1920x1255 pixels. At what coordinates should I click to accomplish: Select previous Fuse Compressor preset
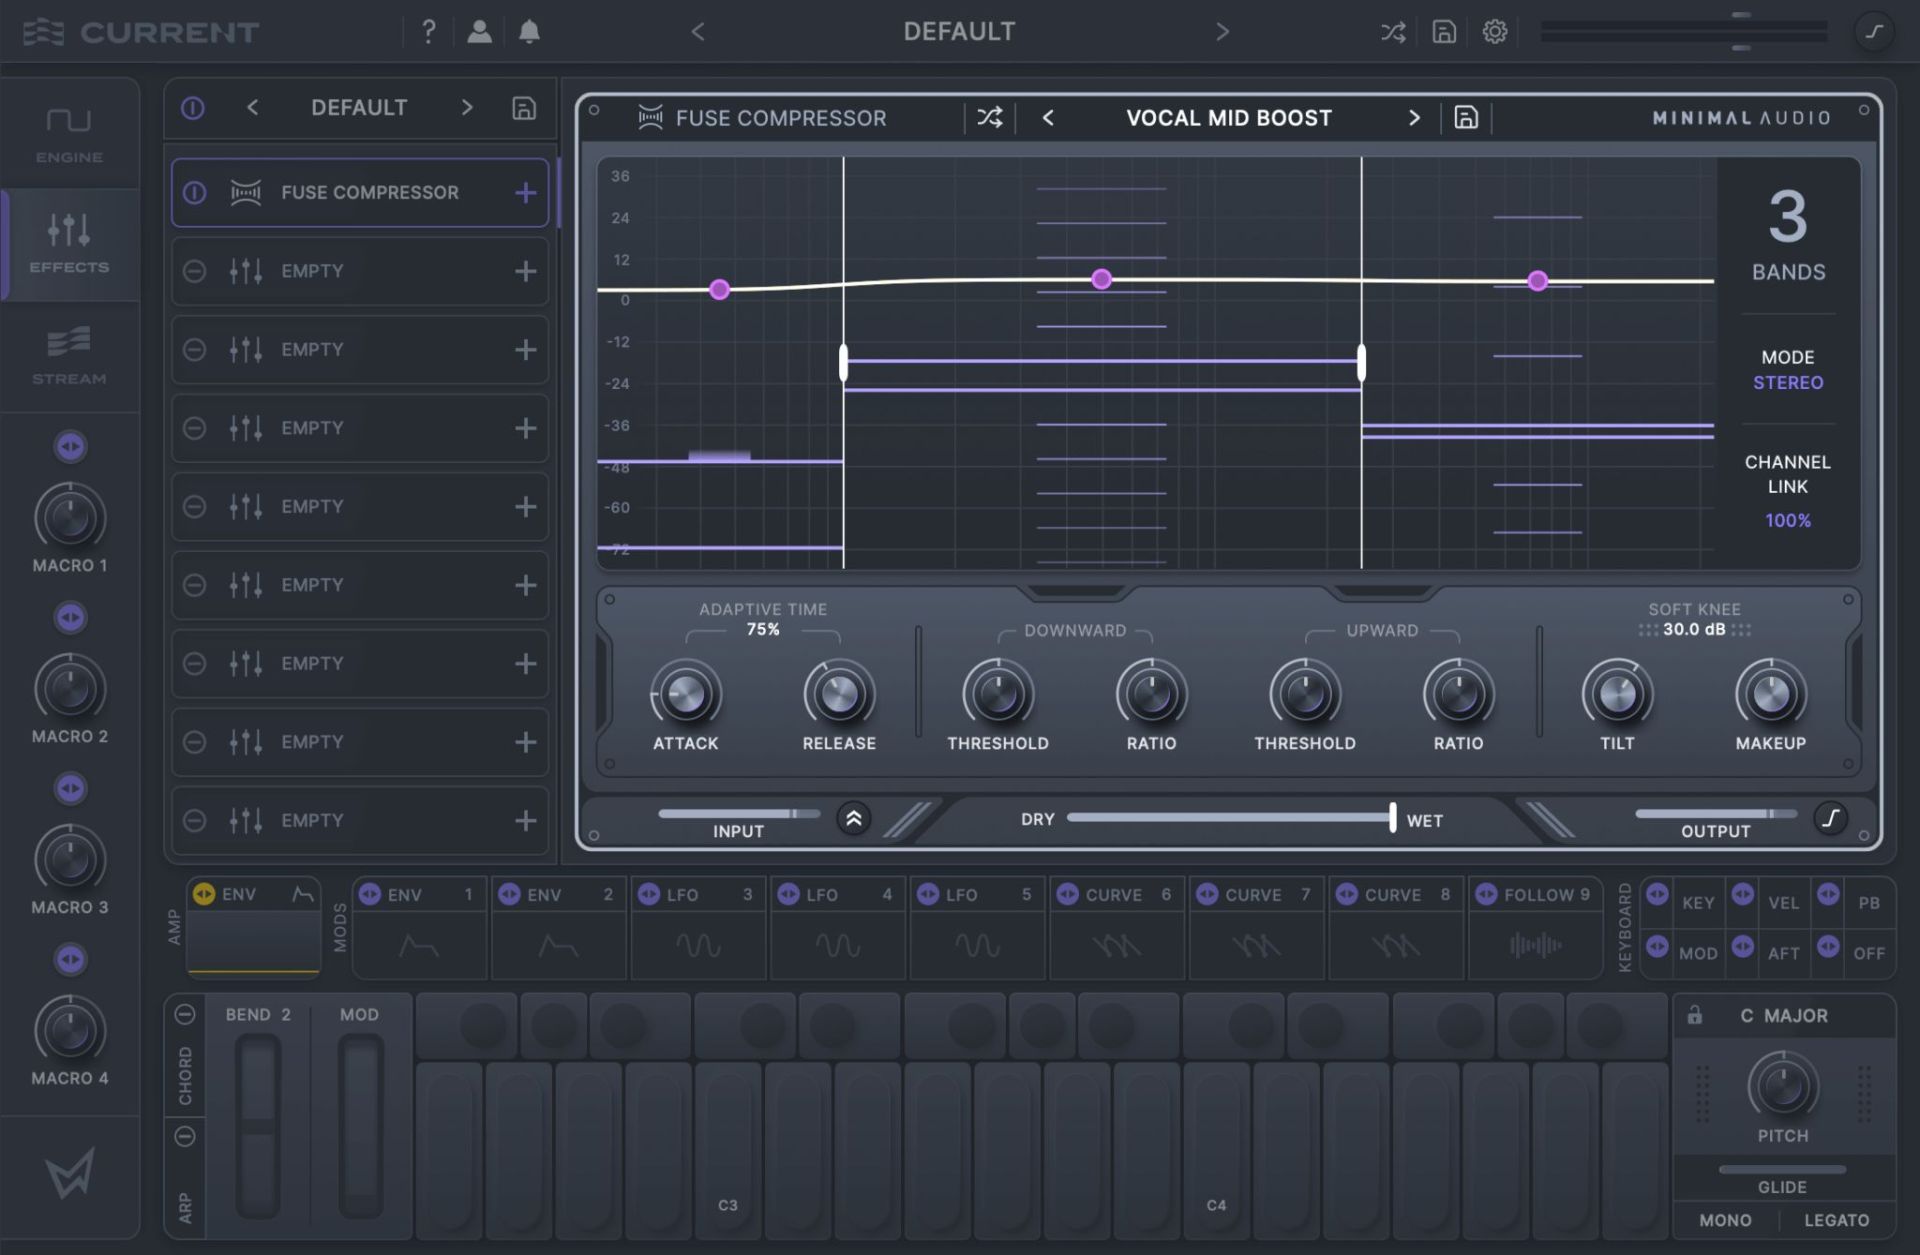(1048, 118)
